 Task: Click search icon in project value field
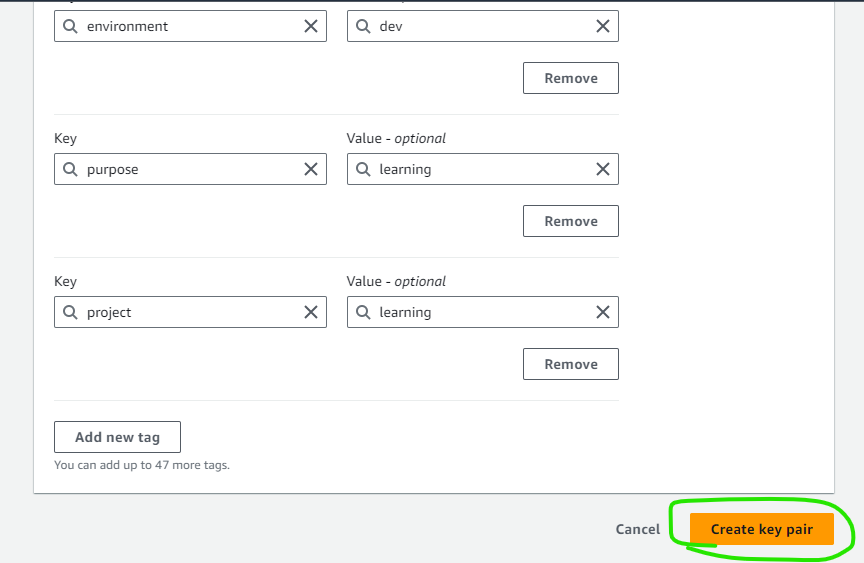(x=363, y=312)
